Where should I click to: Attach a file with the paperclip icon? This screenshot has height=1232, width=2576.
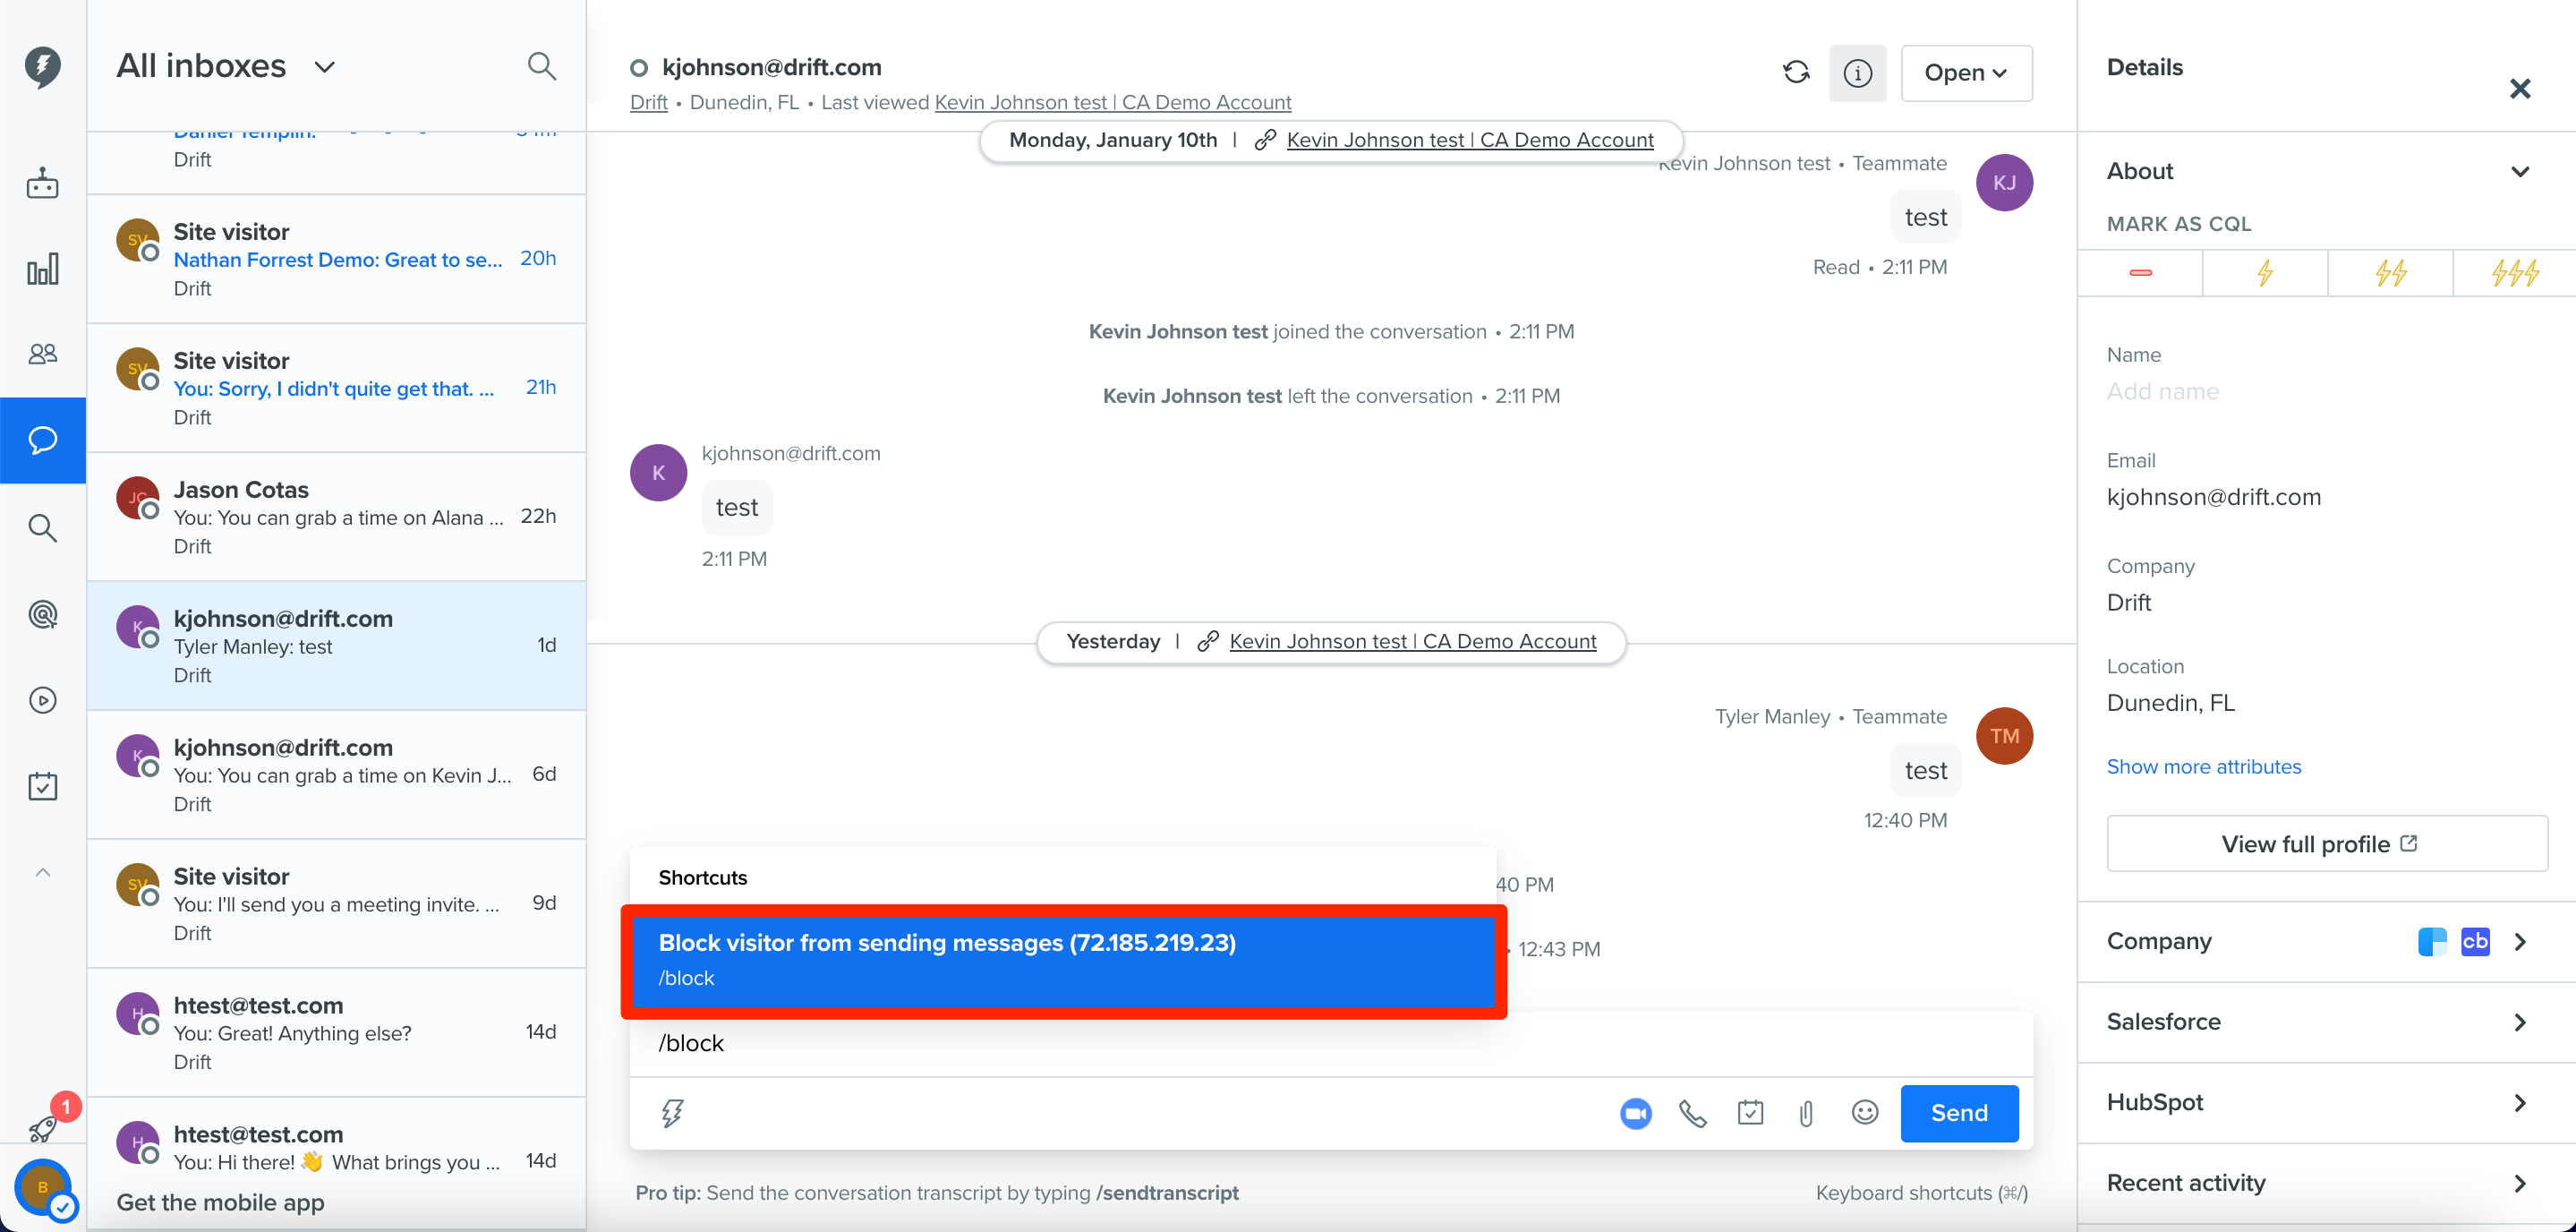[1806, 1113]
